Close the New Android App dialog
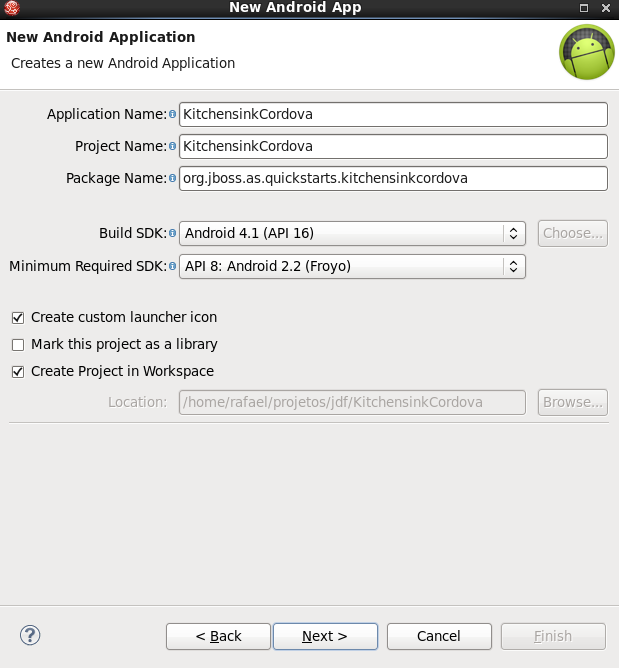This screenshot has width=619, height=668. (605, 8)
